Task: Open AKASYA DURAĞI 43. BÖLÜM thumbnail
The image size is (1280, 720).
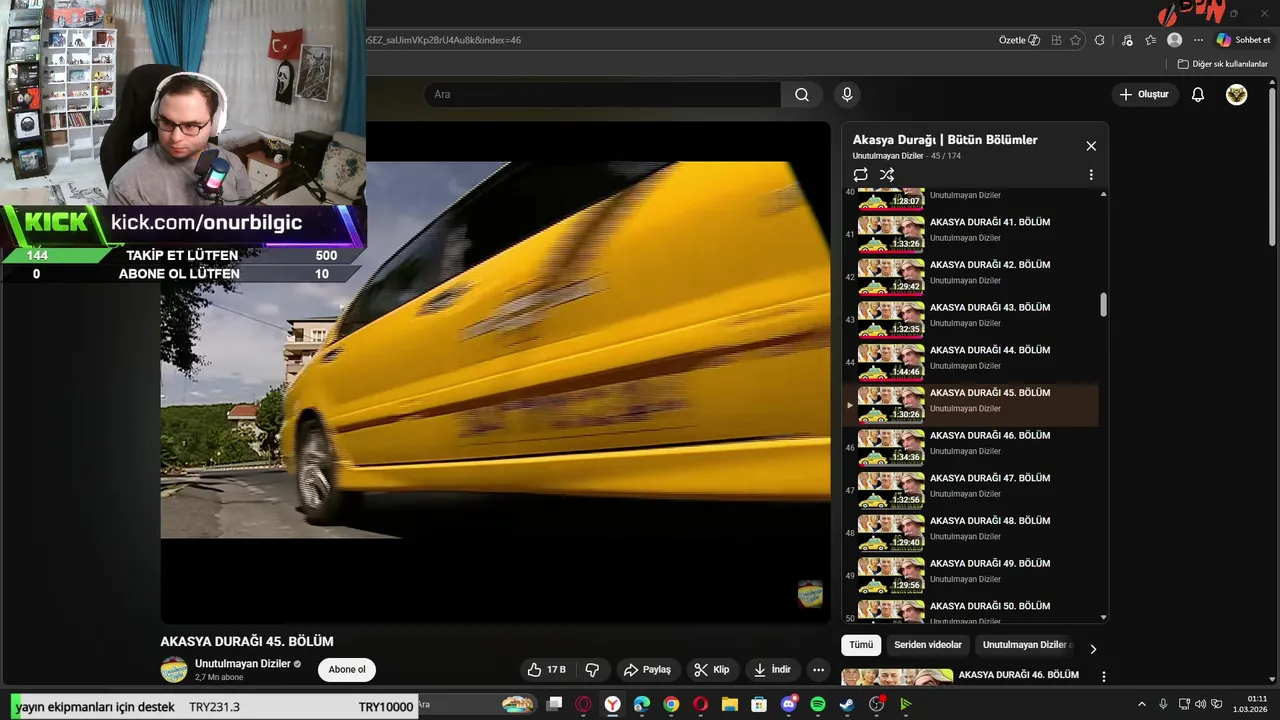Action: pyautogui.click(x=891, y=320)
